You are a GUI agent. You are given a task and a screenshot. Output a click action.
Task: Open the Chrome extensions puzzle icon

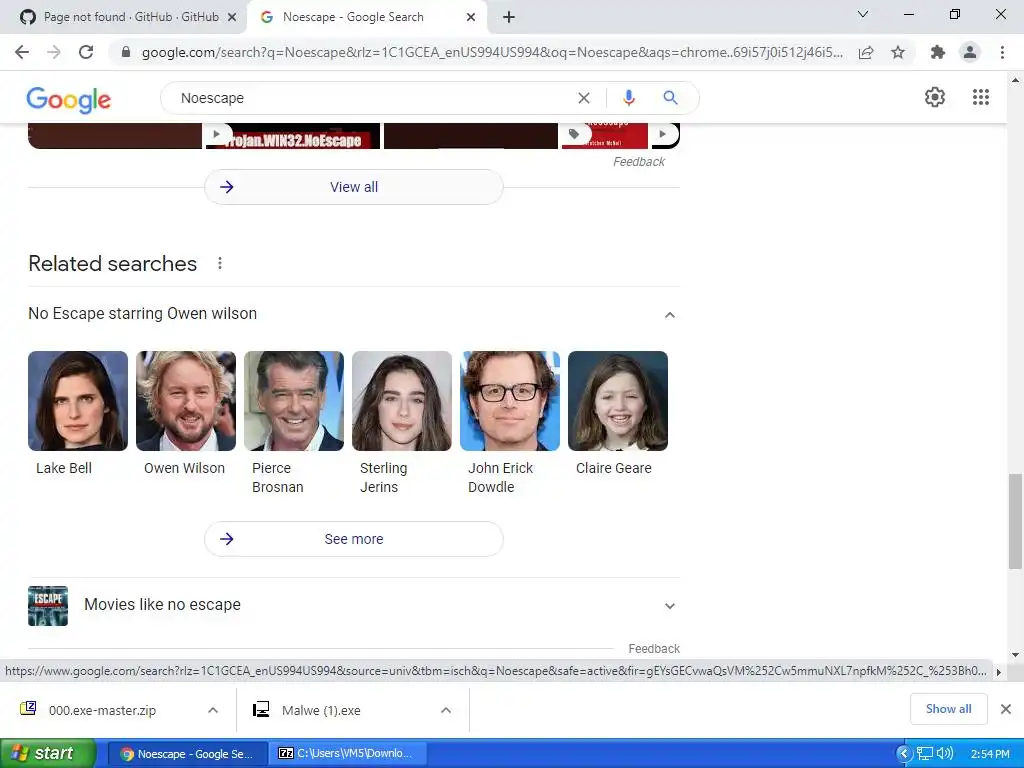coord(938,52)
